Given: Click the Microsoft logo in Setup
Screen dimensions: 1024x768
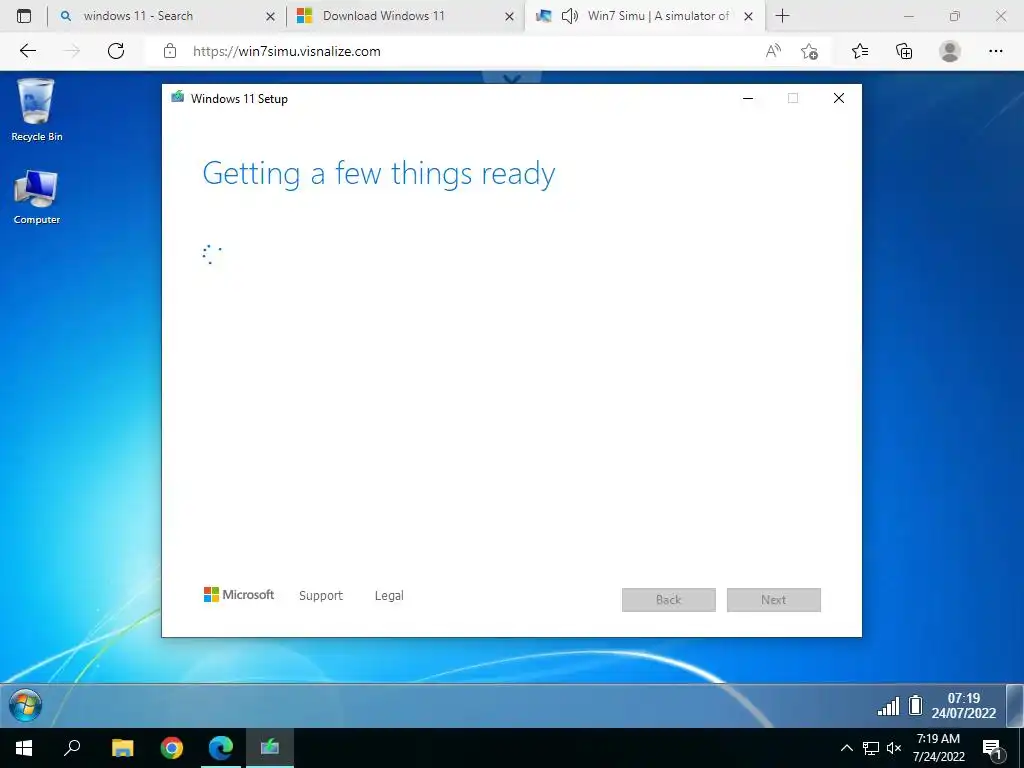Looking at the screenshot, I should point(239,594).
